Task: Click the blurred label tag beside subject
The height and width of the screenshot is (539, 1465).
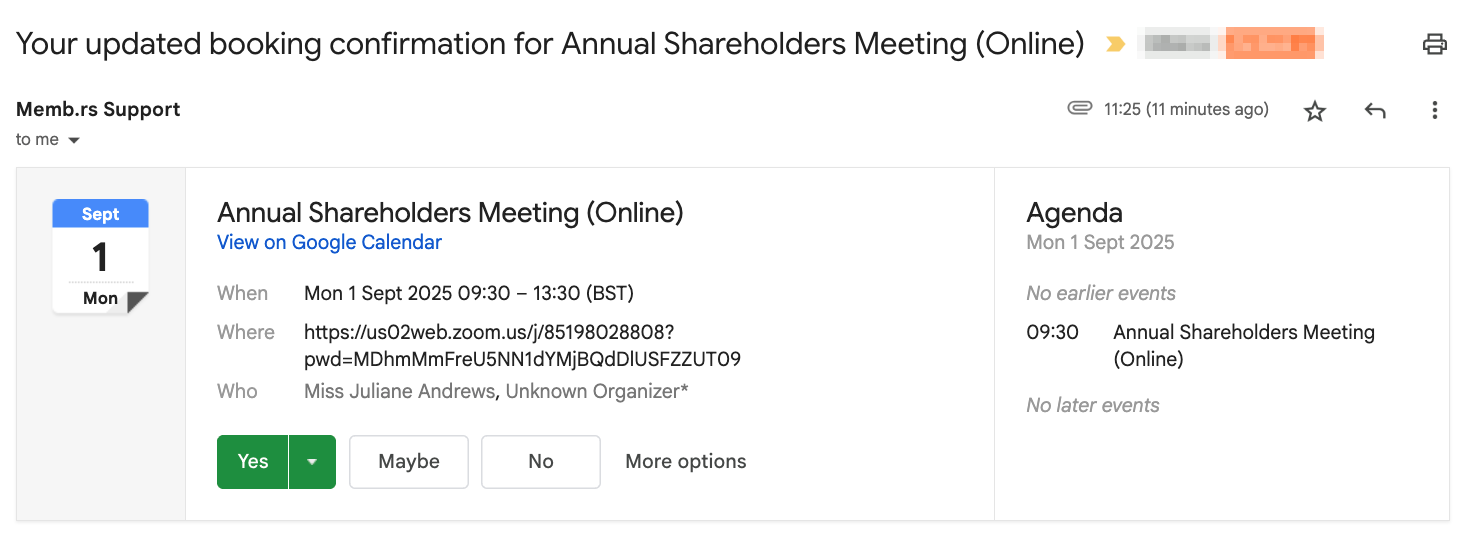Action: click(1235, 44)
